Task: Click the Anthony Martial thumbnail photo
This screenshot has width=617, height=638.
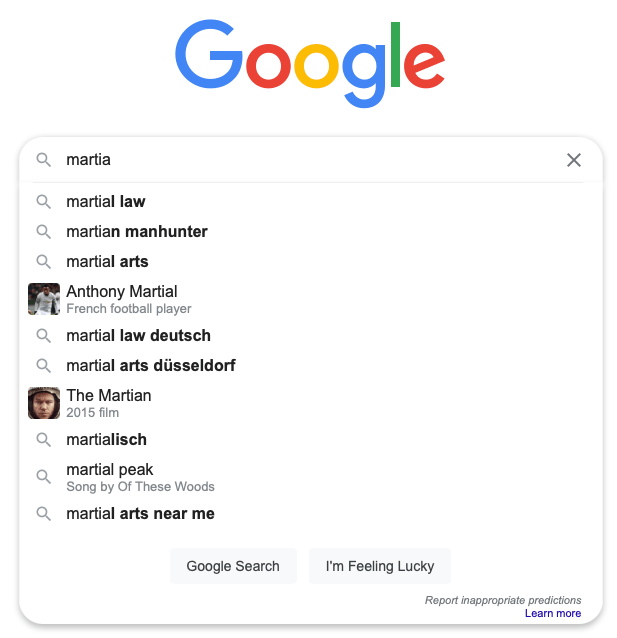Action: point(44,299)
